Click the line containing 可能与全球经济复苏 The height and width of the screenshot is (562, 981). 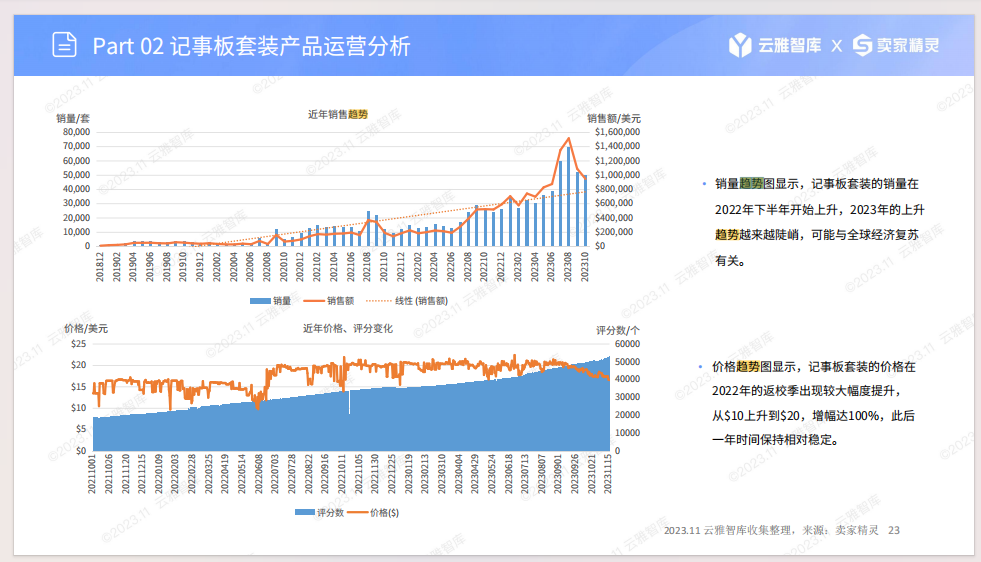[816, 235]
